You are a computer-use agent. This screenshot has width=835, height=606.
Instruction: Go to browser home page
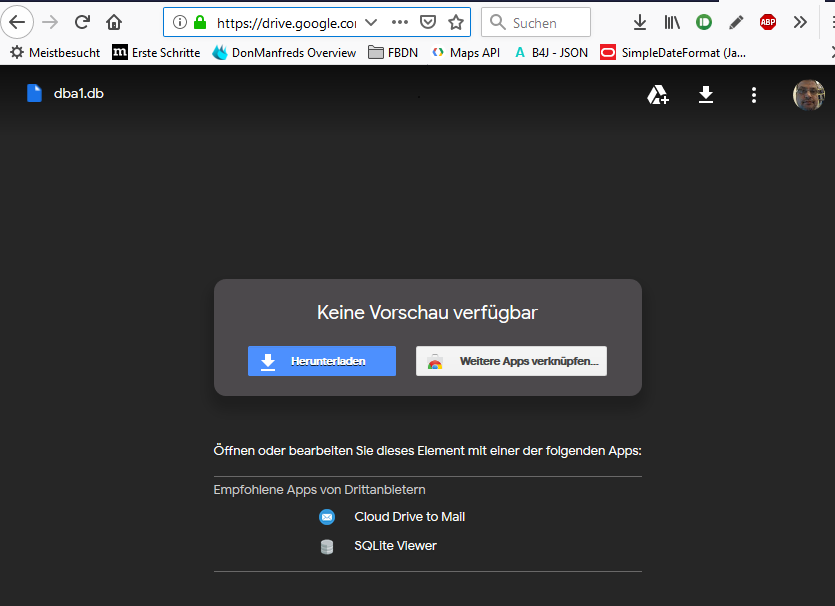pos(114,22)
